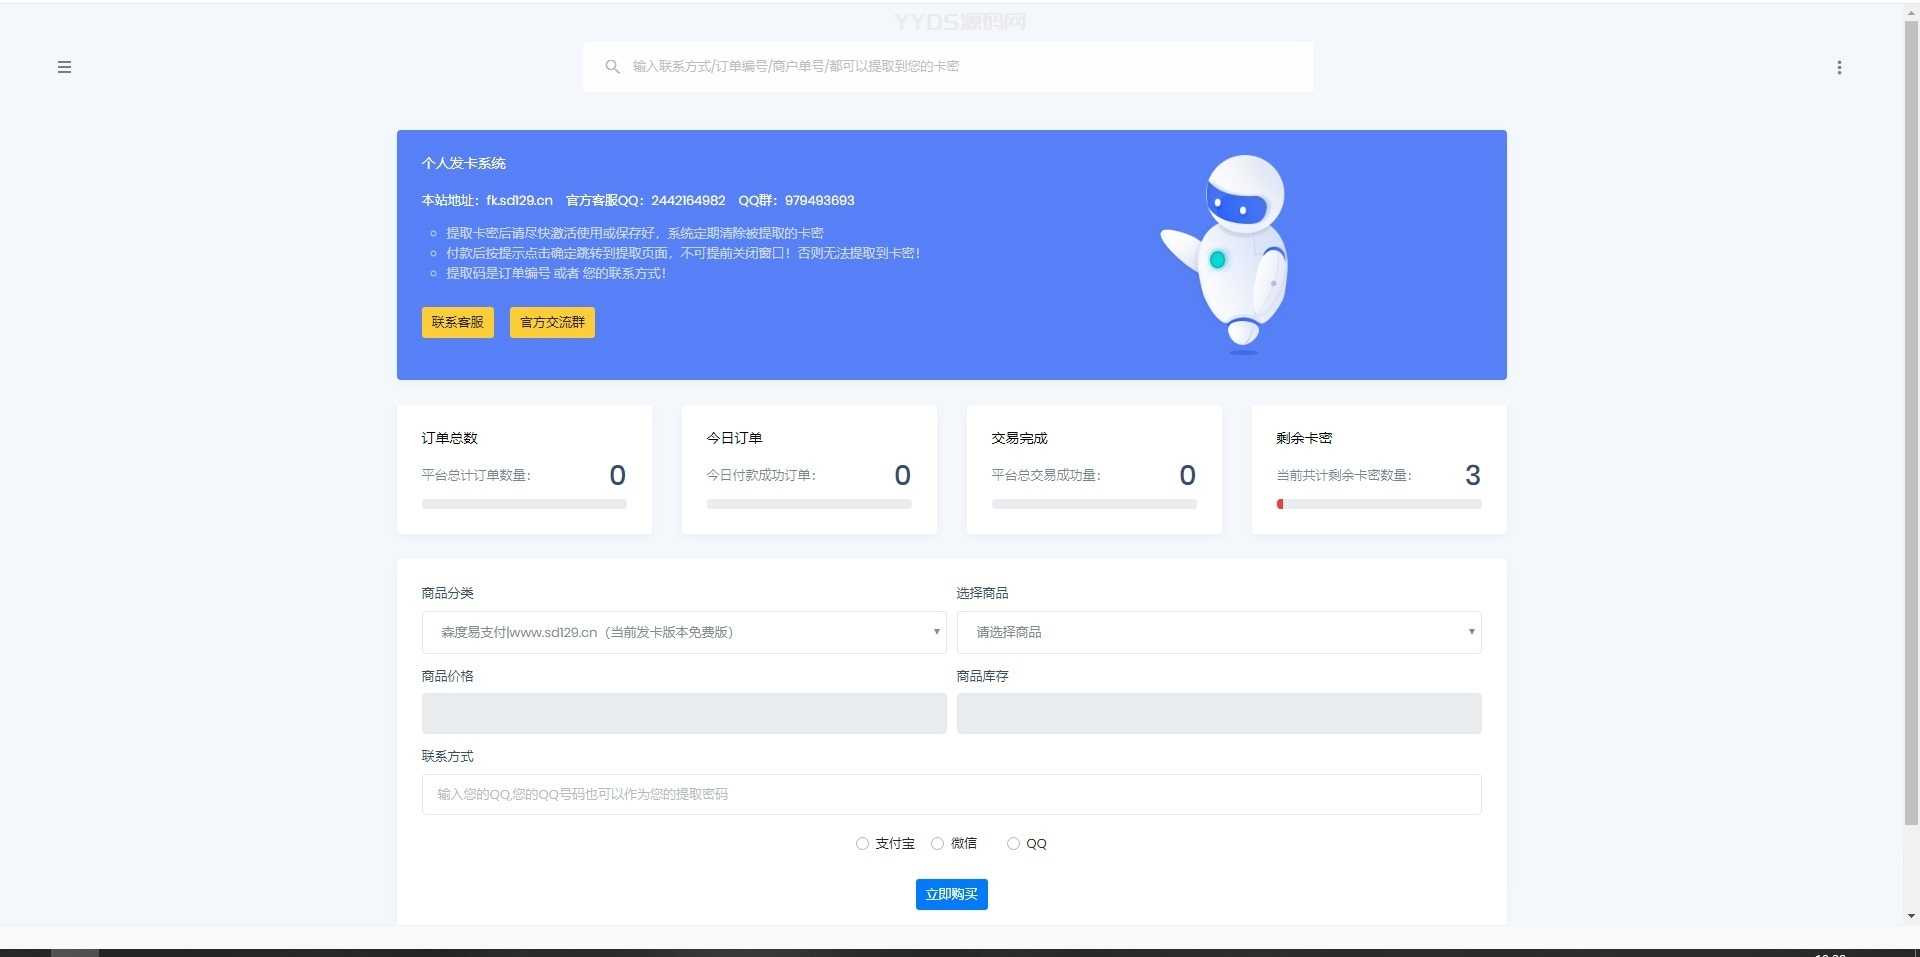
Task: Click the 交易完成 statistics card
Action: coord(1093,469)
